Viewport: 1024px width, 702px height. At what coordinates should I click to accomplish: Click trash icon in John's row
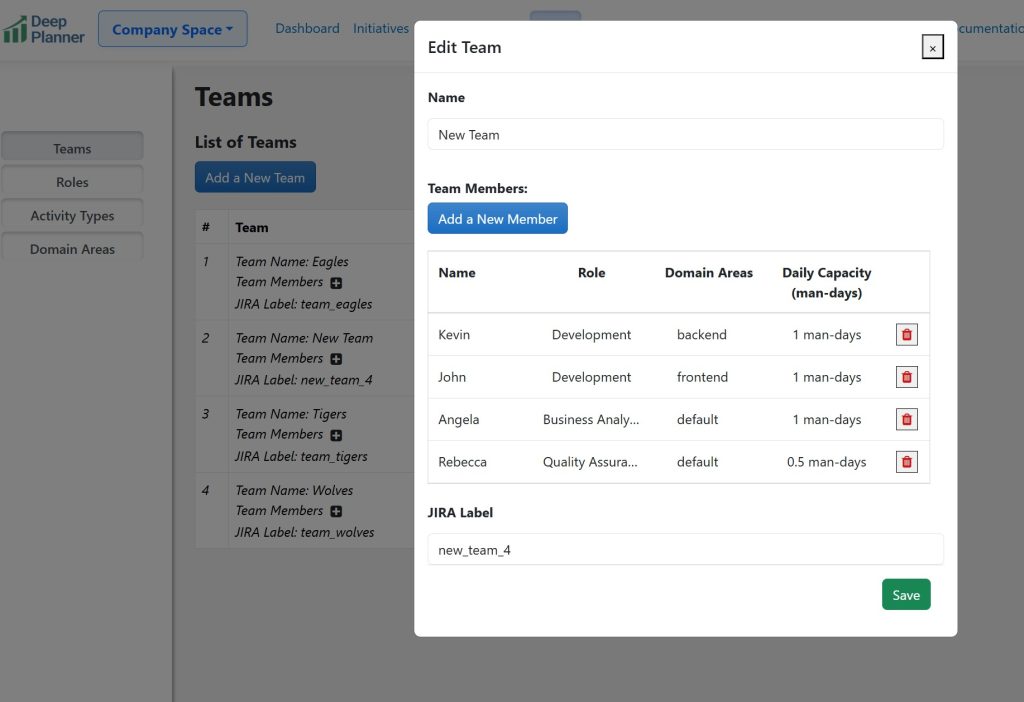[906, 377]
